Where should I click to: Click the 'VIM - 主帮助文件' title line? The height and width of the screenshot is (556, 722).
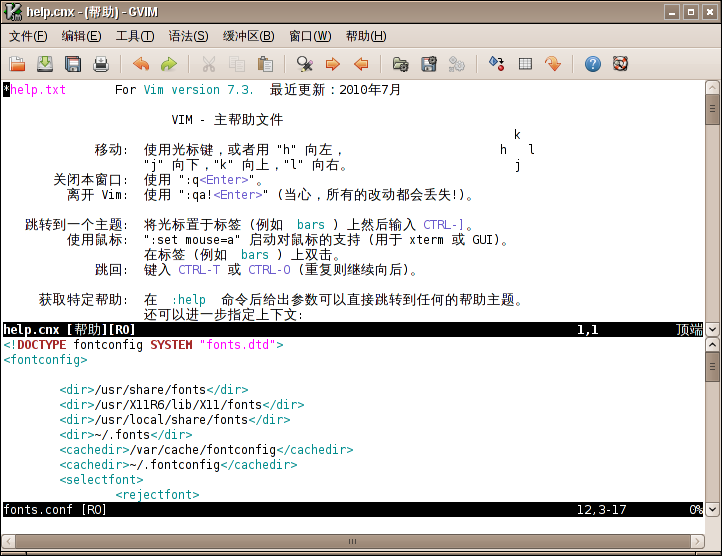pyautogui.click(x=227, y=120)
